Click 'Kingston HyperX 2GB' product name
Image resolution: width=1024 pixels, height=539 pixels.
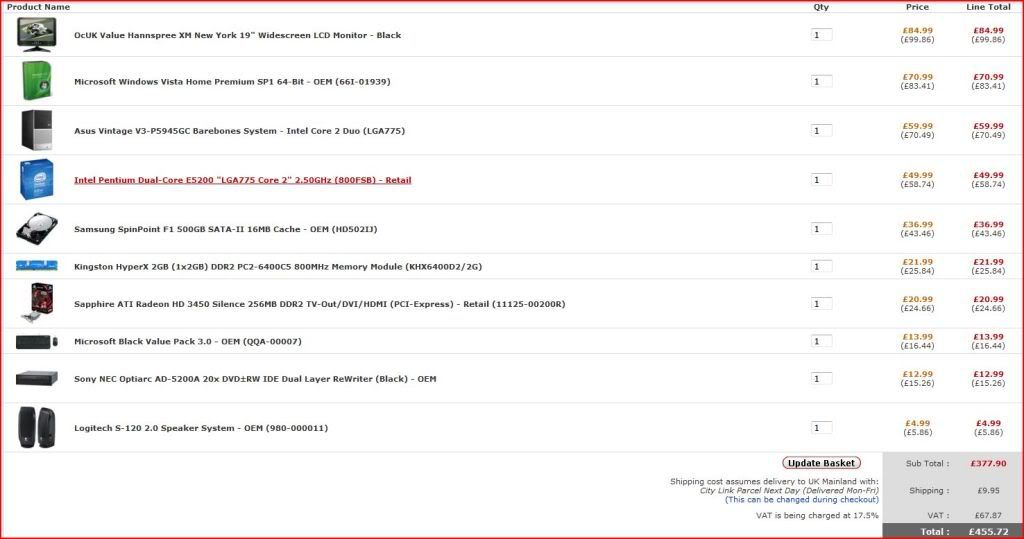278,267
